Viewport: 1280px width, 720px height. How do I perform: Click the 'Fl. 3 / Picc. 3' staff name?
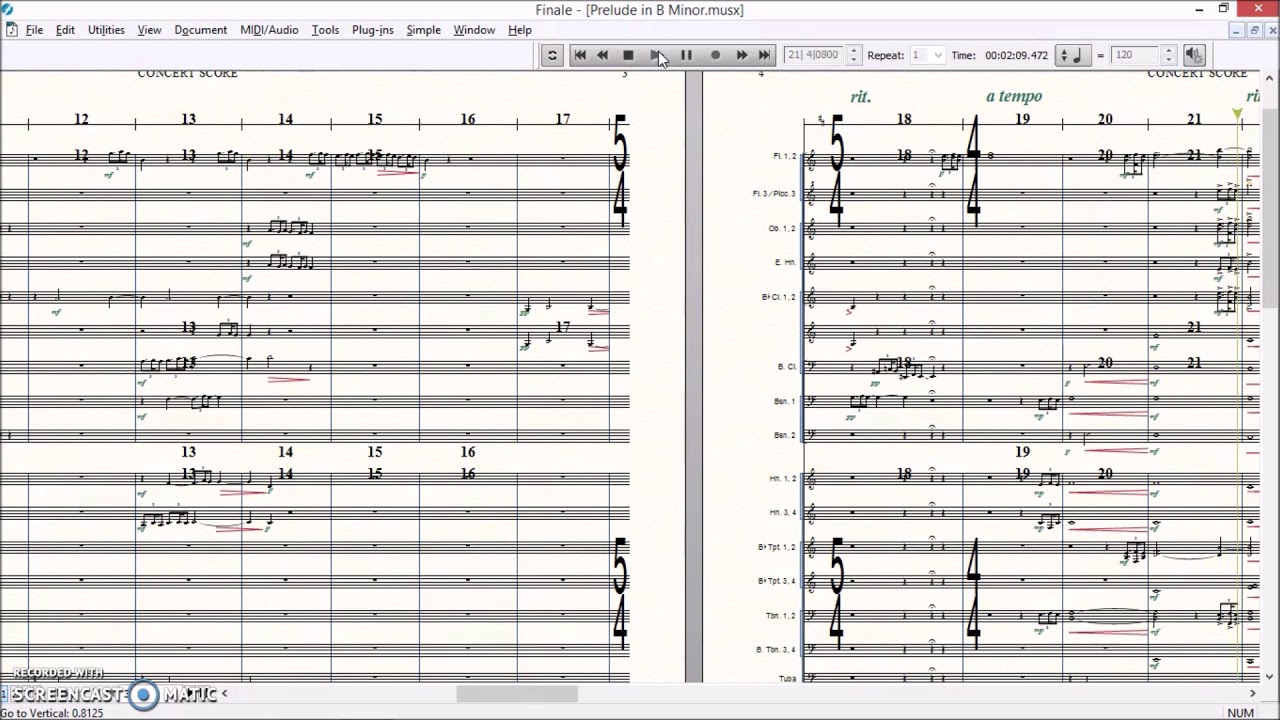774,194
